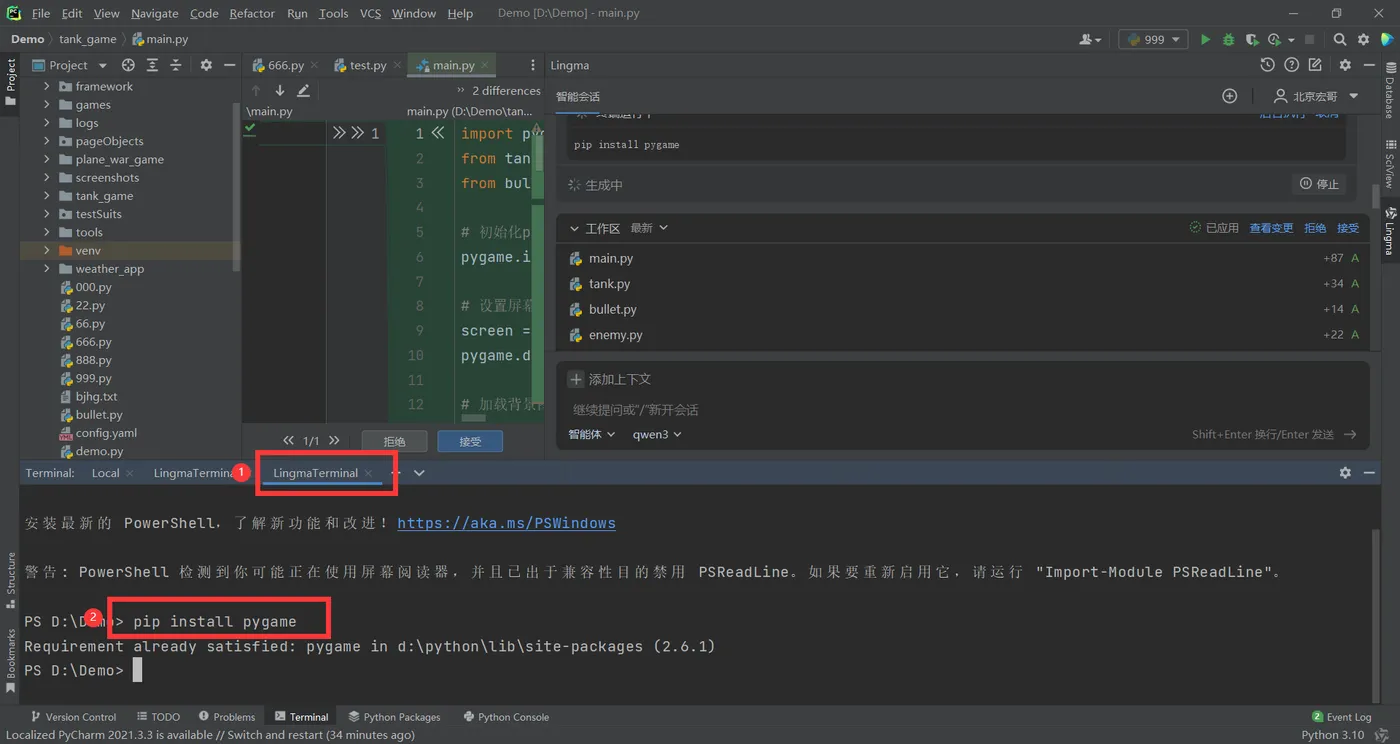Select the Local terminal tab
1400x744 pixels.
[x=105, y=473]
